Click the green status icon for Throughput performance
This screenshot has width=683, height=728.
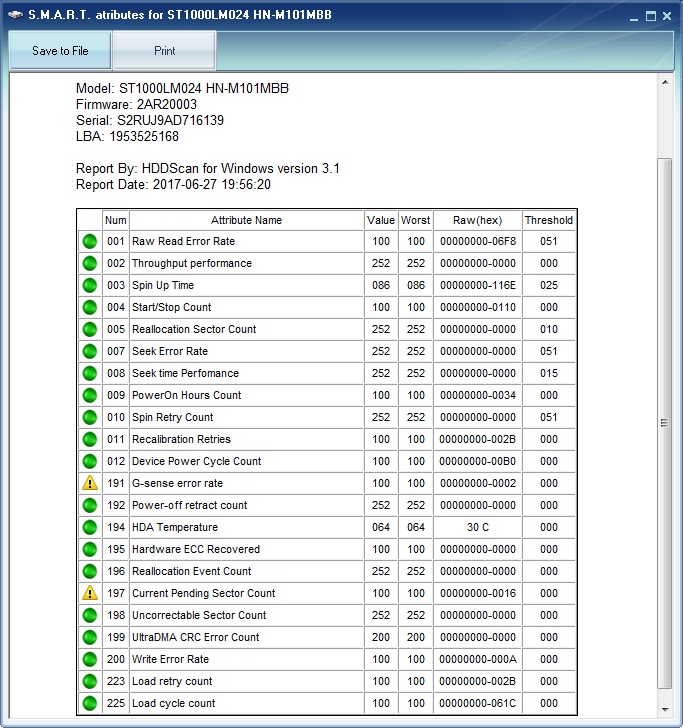coord(90,263)
